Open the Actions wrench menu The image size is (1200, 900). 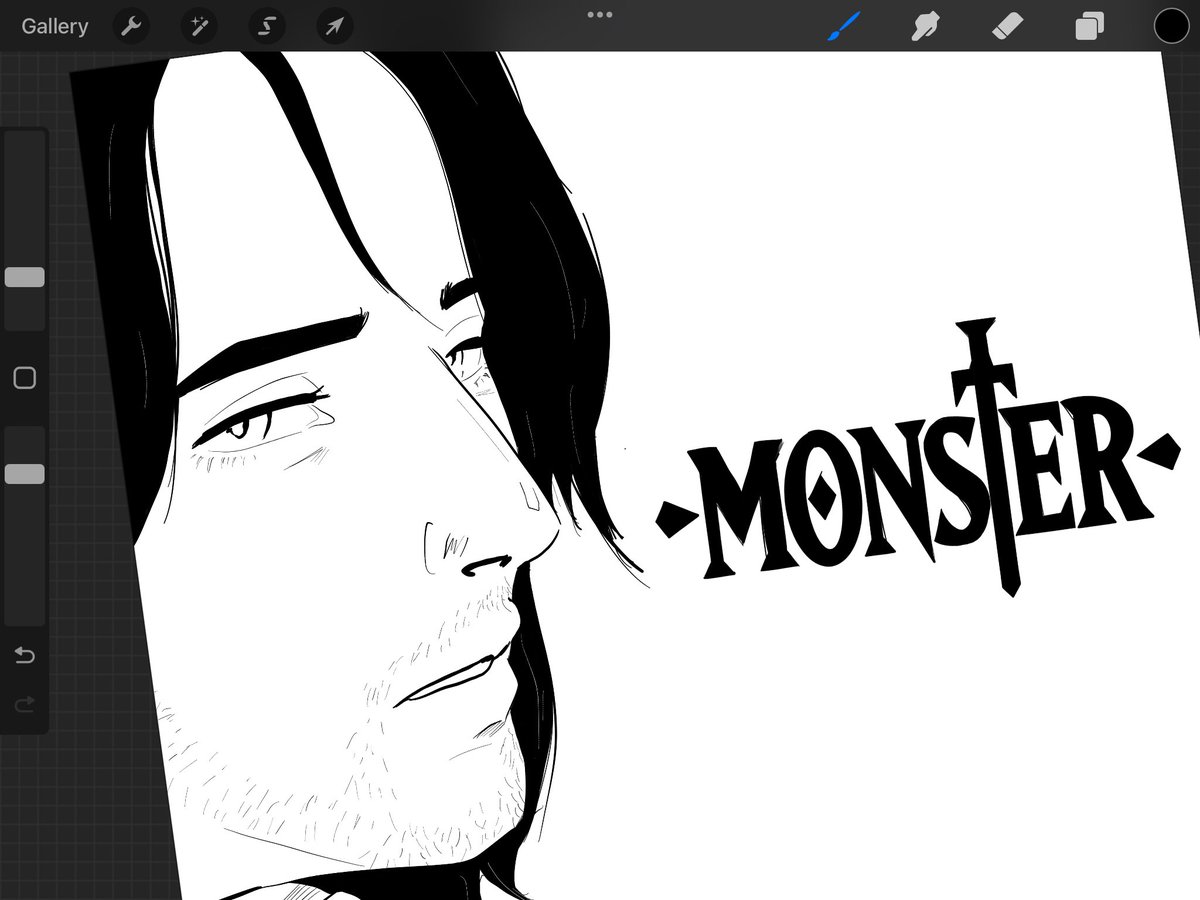131,26
